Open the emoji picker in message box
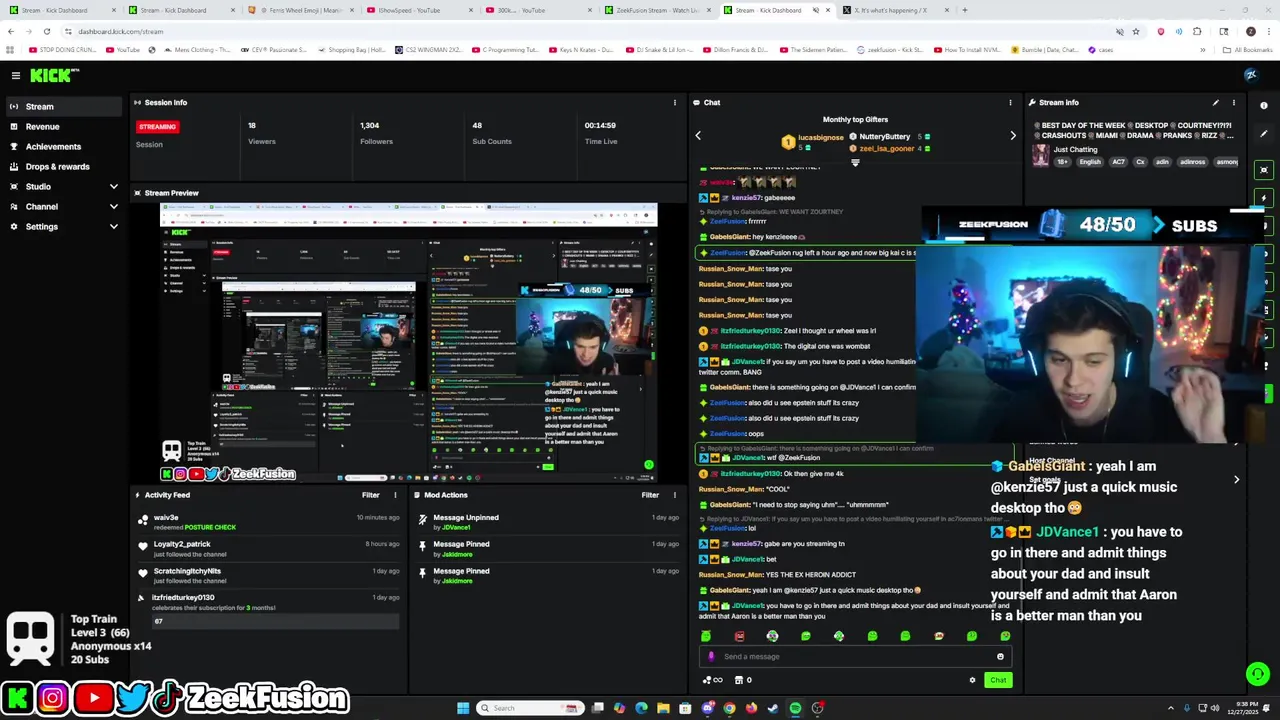The image size is (1280, 720). coord(1000,657)
